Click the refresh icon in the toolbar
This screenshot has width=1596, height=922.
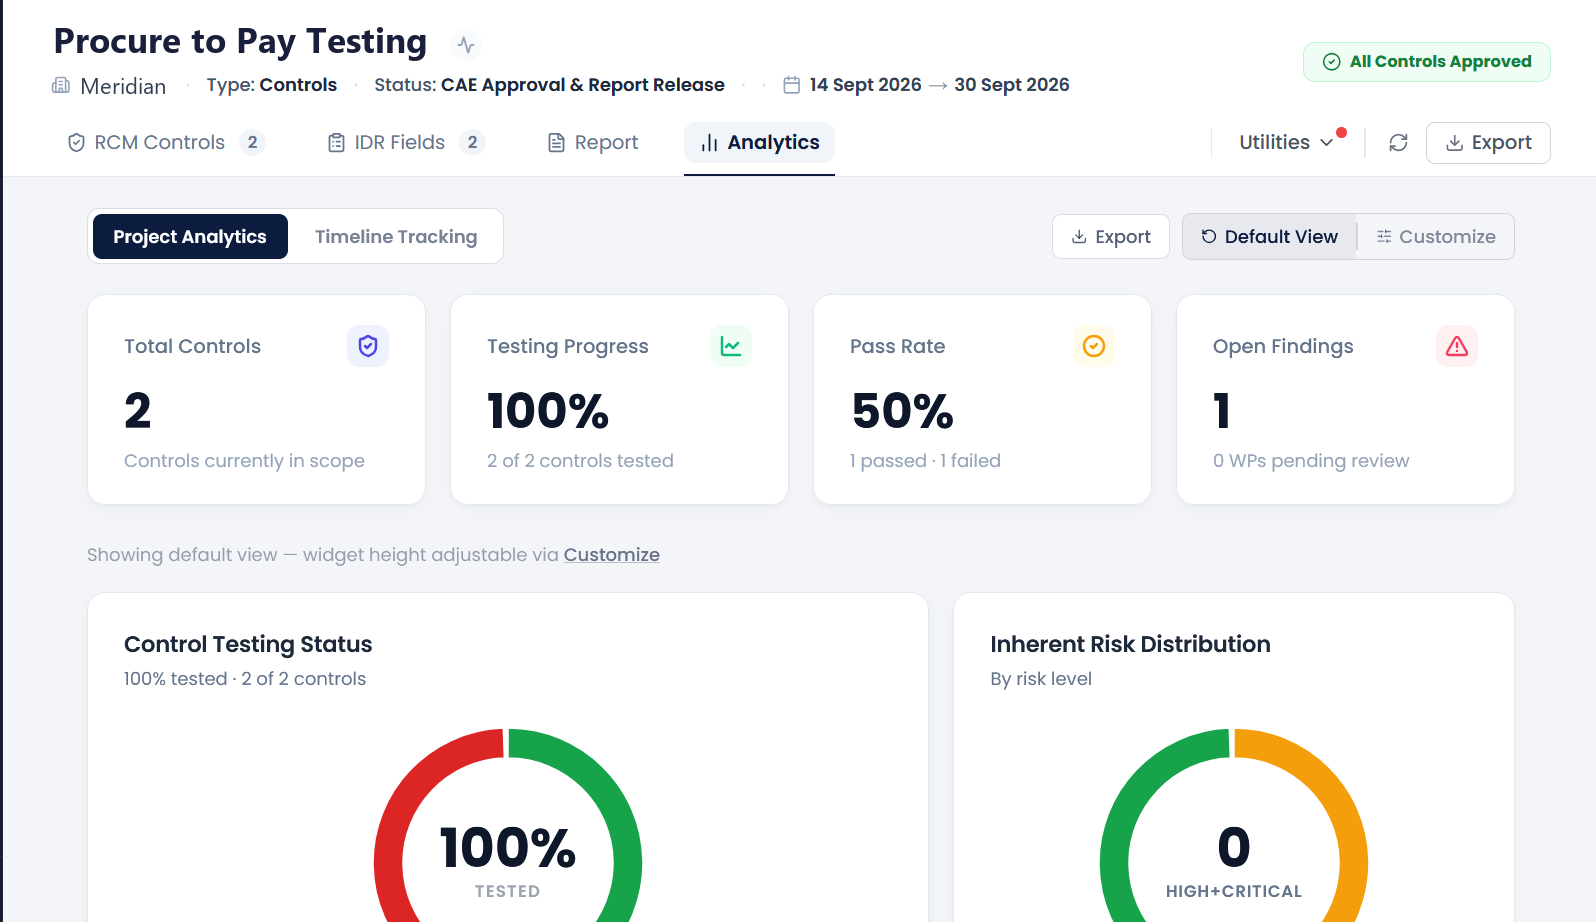pyautogui.click(x=1398, y=143)
